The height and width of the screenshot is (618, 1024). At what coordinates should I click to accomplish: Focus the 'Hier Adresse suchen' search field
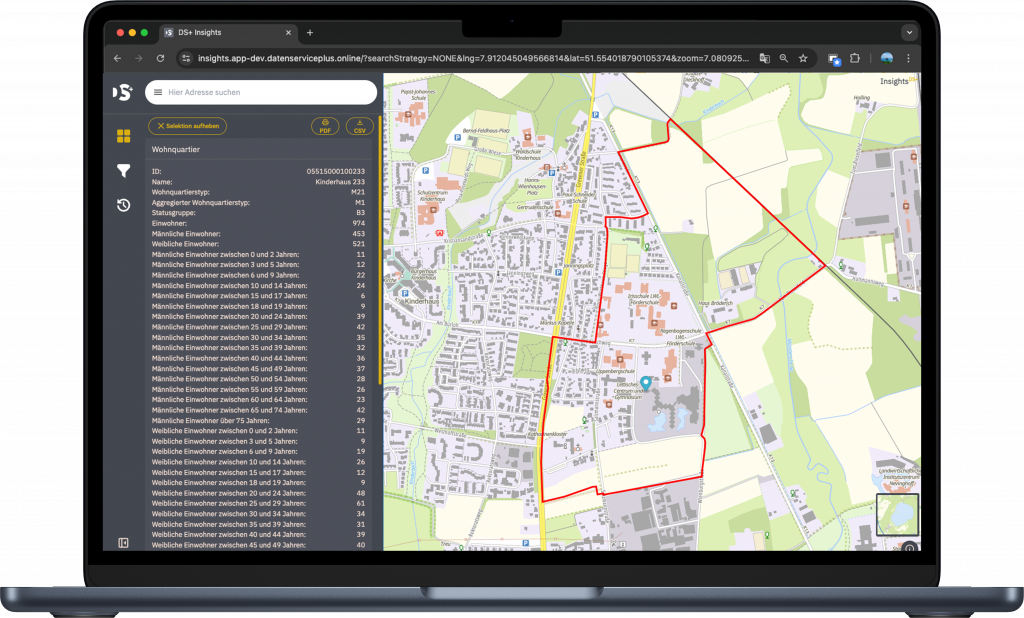[x=265, y=92]
